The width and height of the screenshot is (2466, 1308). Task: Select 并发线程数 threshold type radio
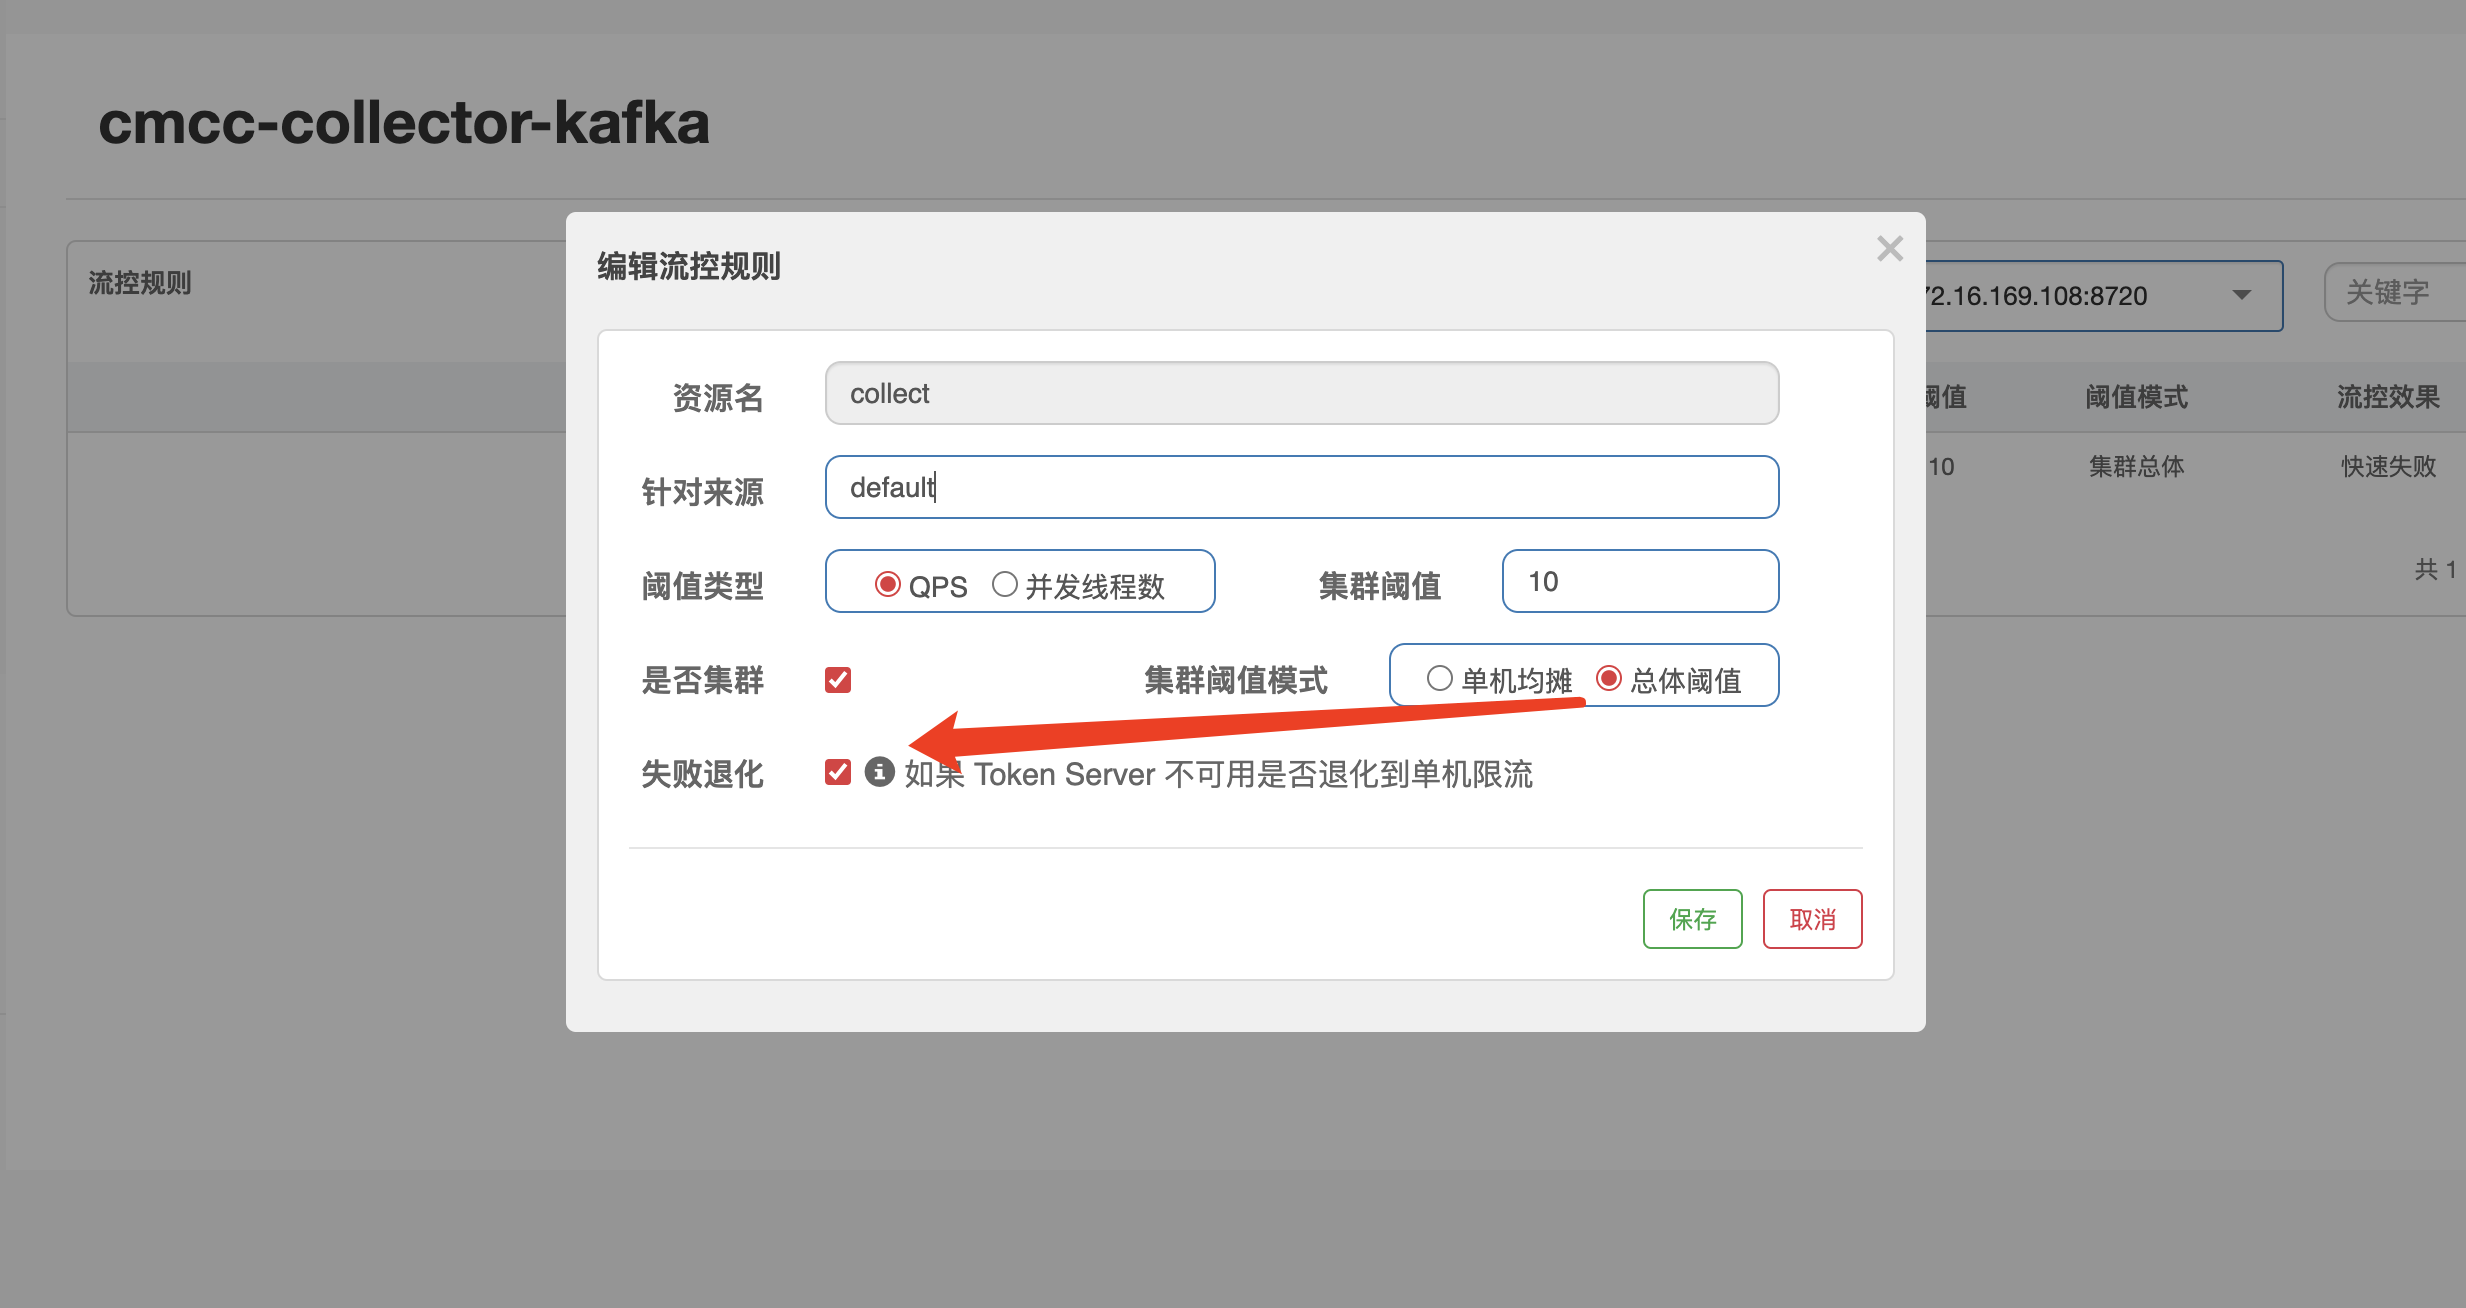[x=1004, y=584]
